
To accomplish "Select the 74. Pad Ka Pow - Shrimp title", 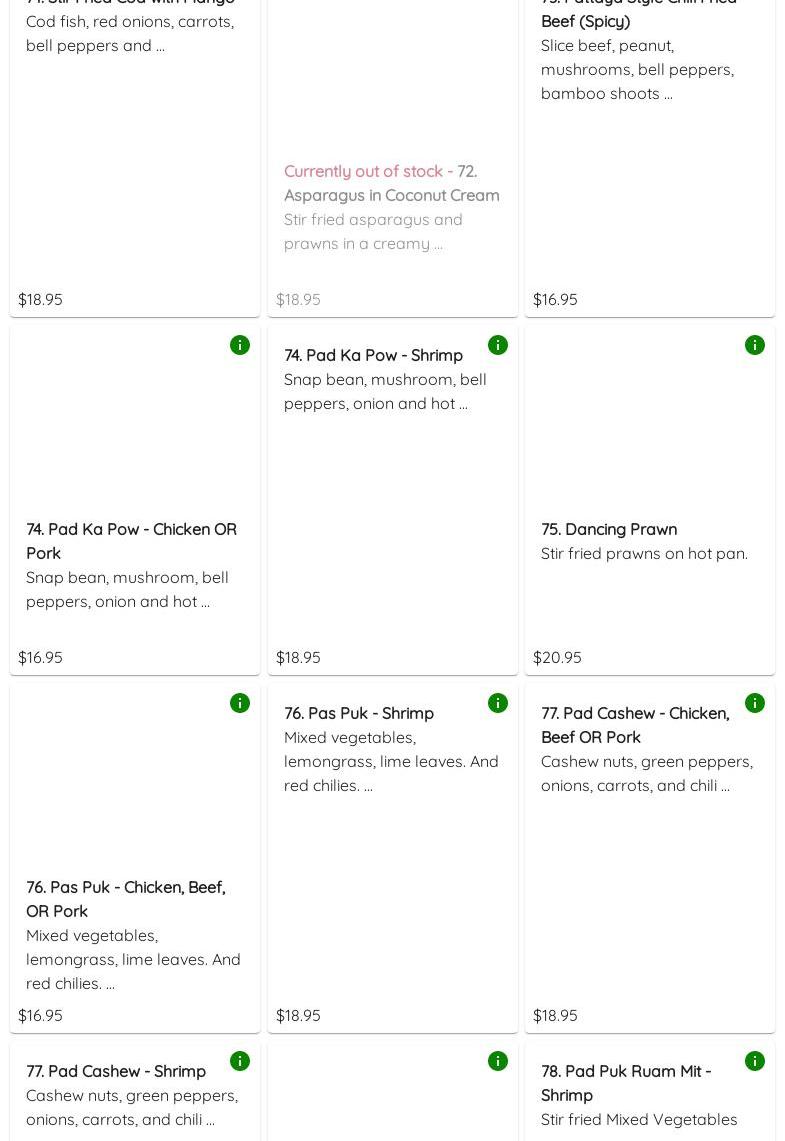I will 373,355.
